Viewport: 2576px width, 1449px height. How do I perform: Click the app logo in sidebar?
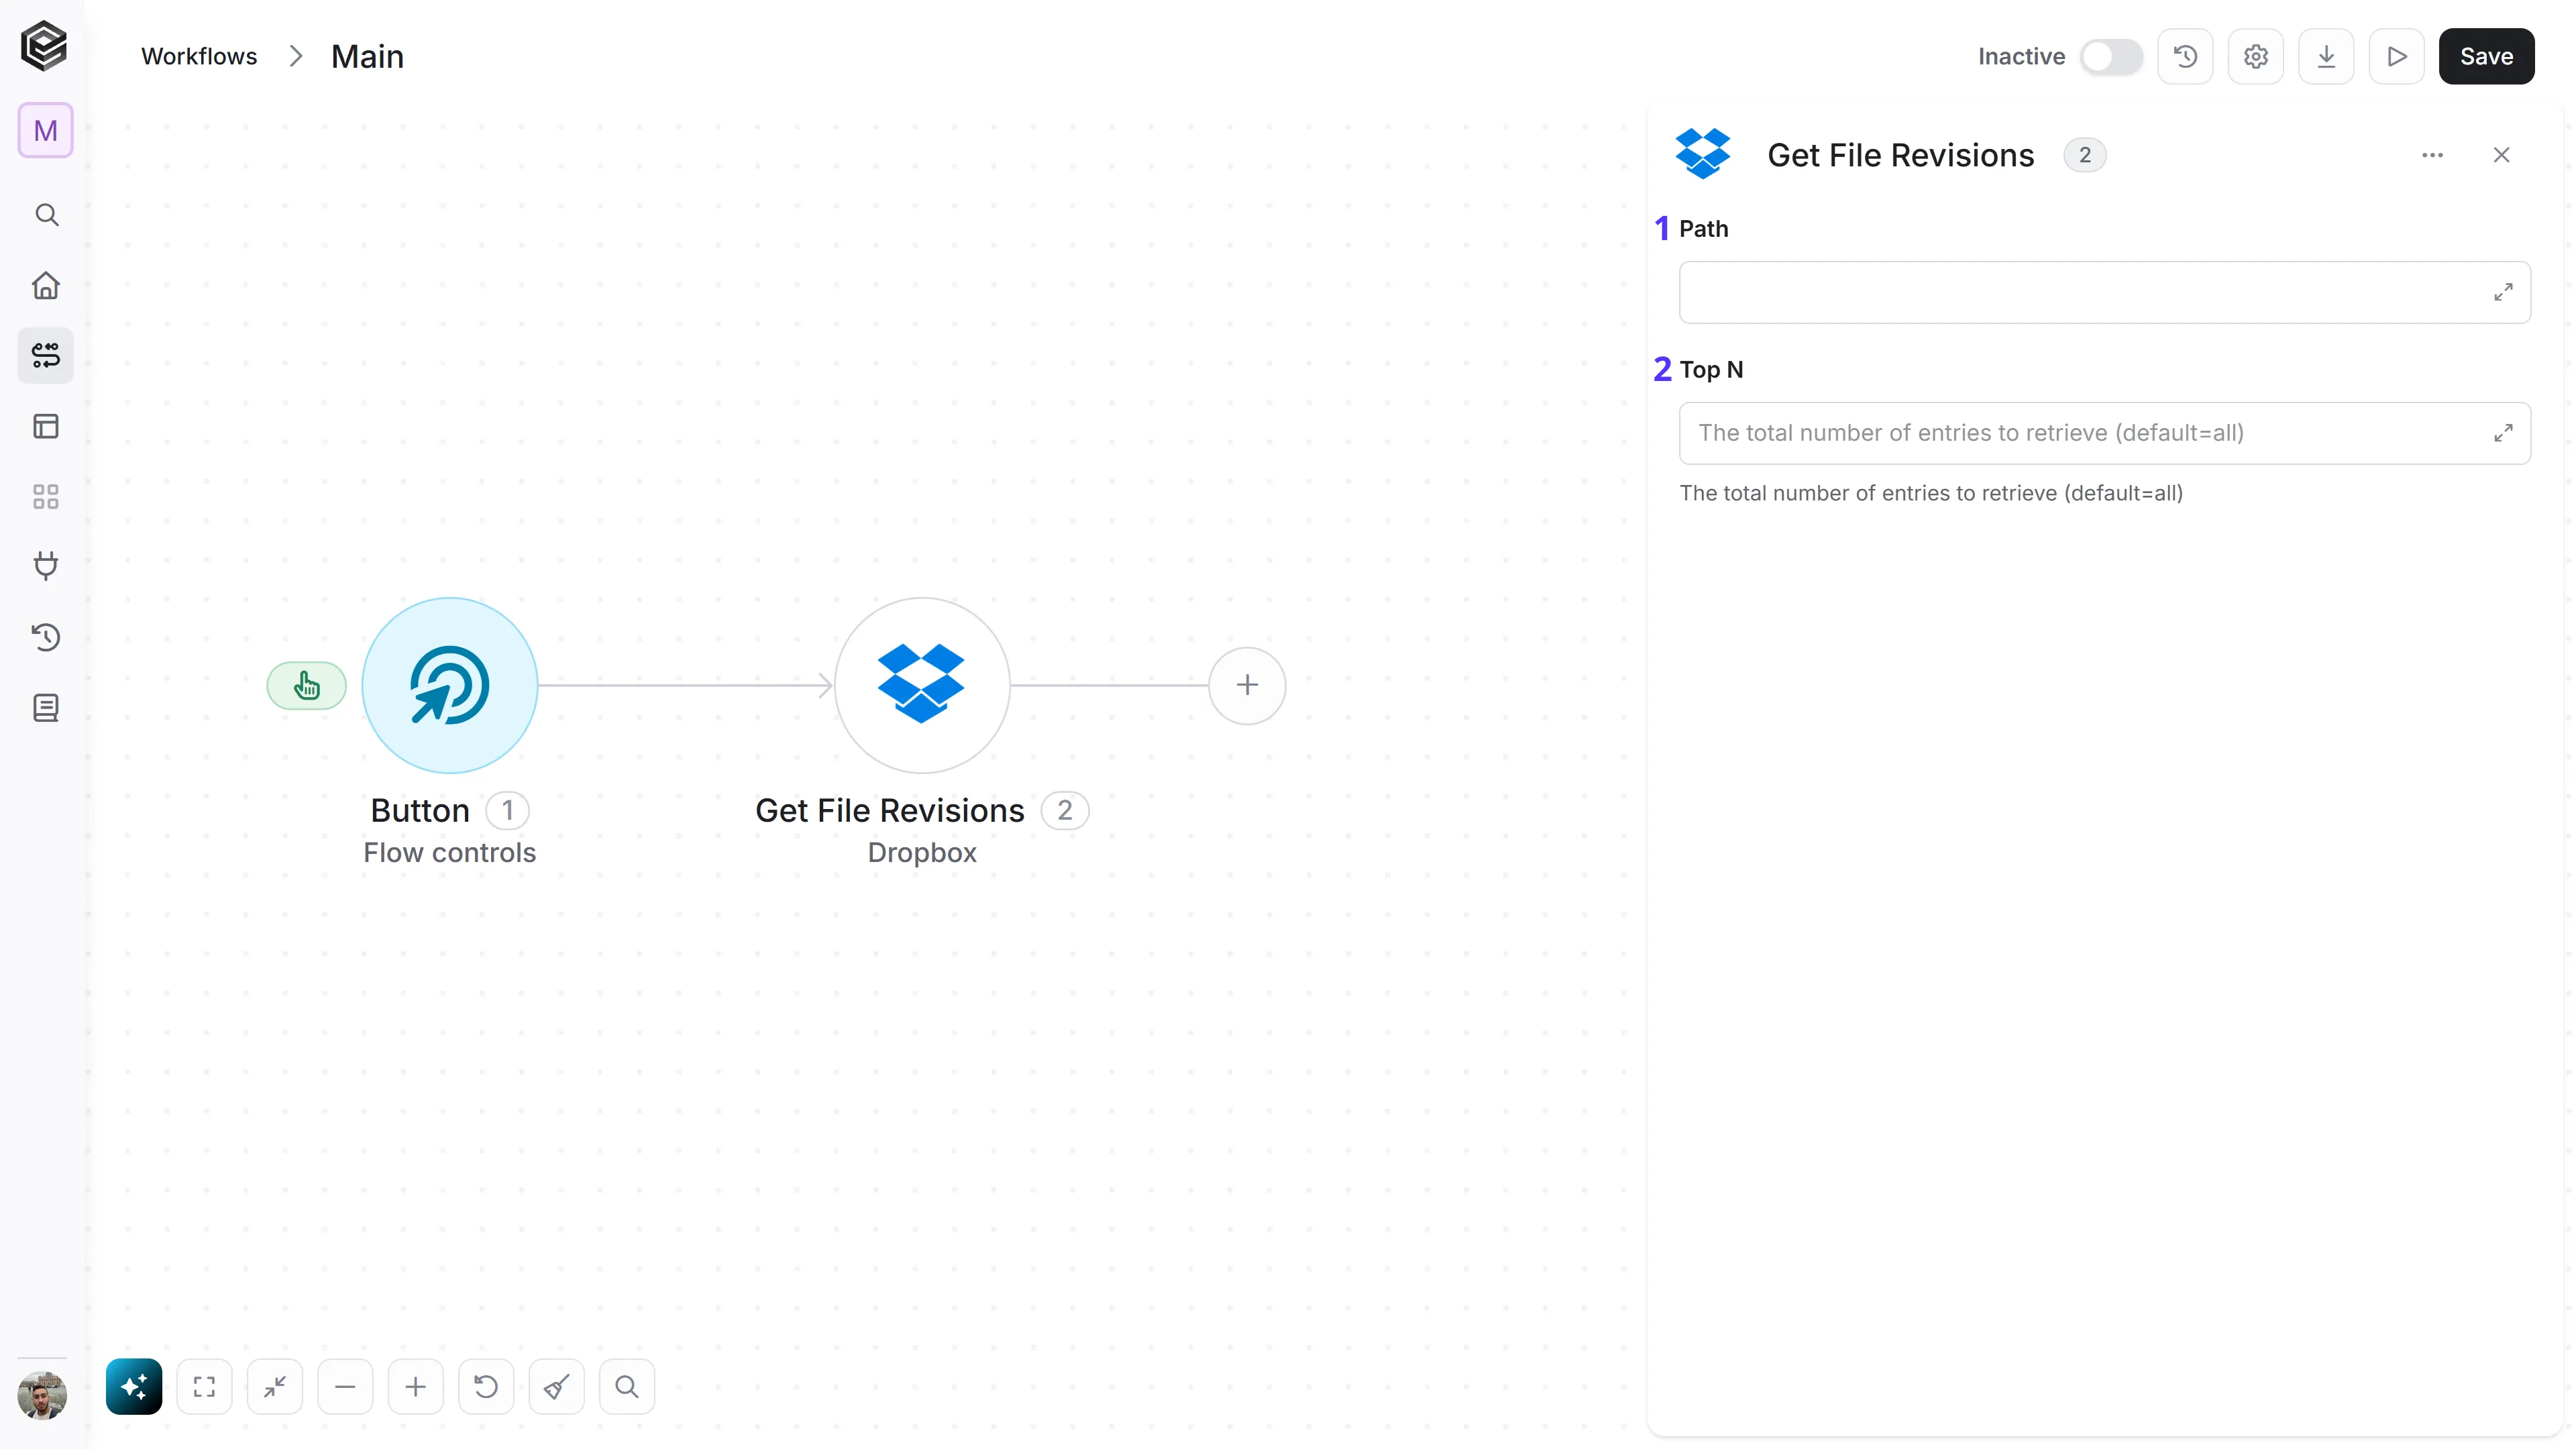[x=44, y=46]
